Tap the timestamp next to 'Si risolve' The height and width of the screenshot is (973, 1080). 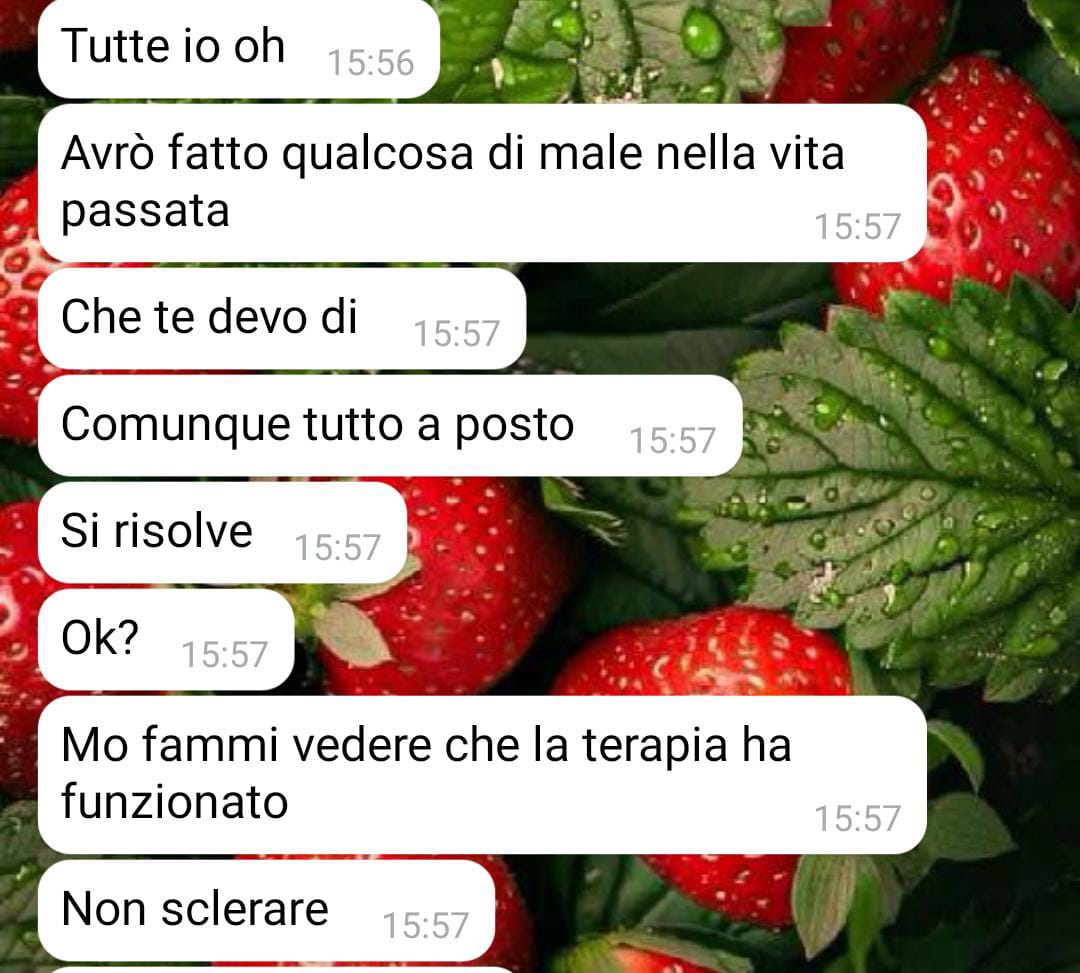coord(338,548)
